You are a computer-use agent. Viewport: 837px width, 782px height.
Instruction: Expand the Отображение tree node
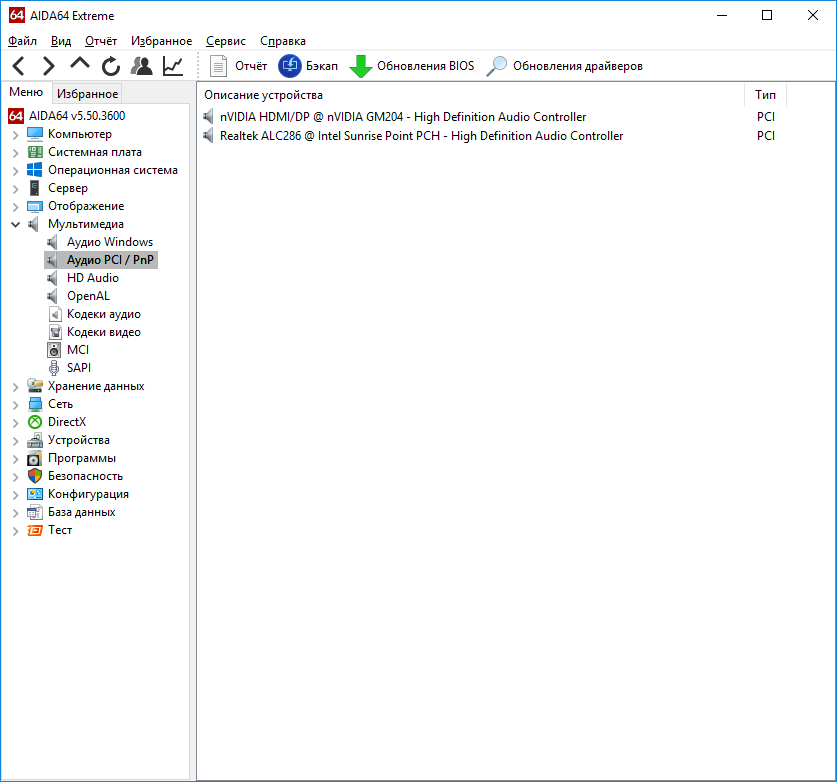[15, 207]
